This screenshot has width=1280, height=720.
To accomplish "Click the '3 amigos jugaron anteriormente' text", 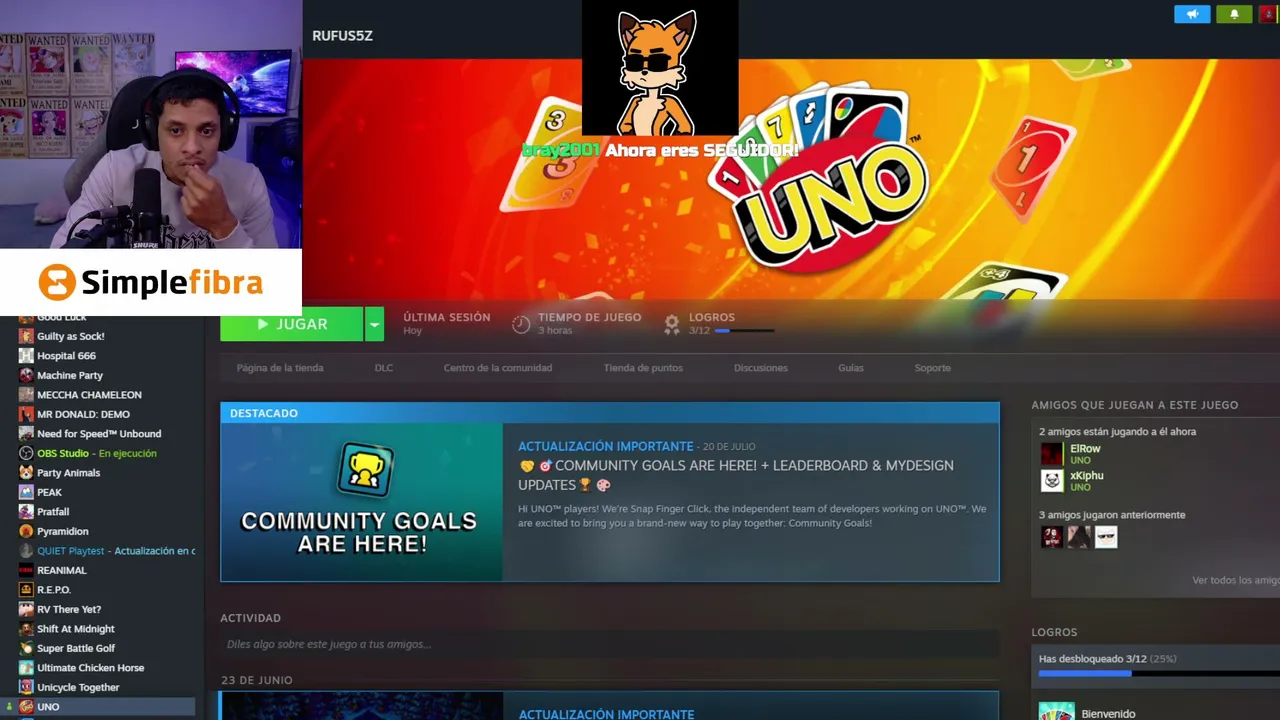I will click(1112, 515).
